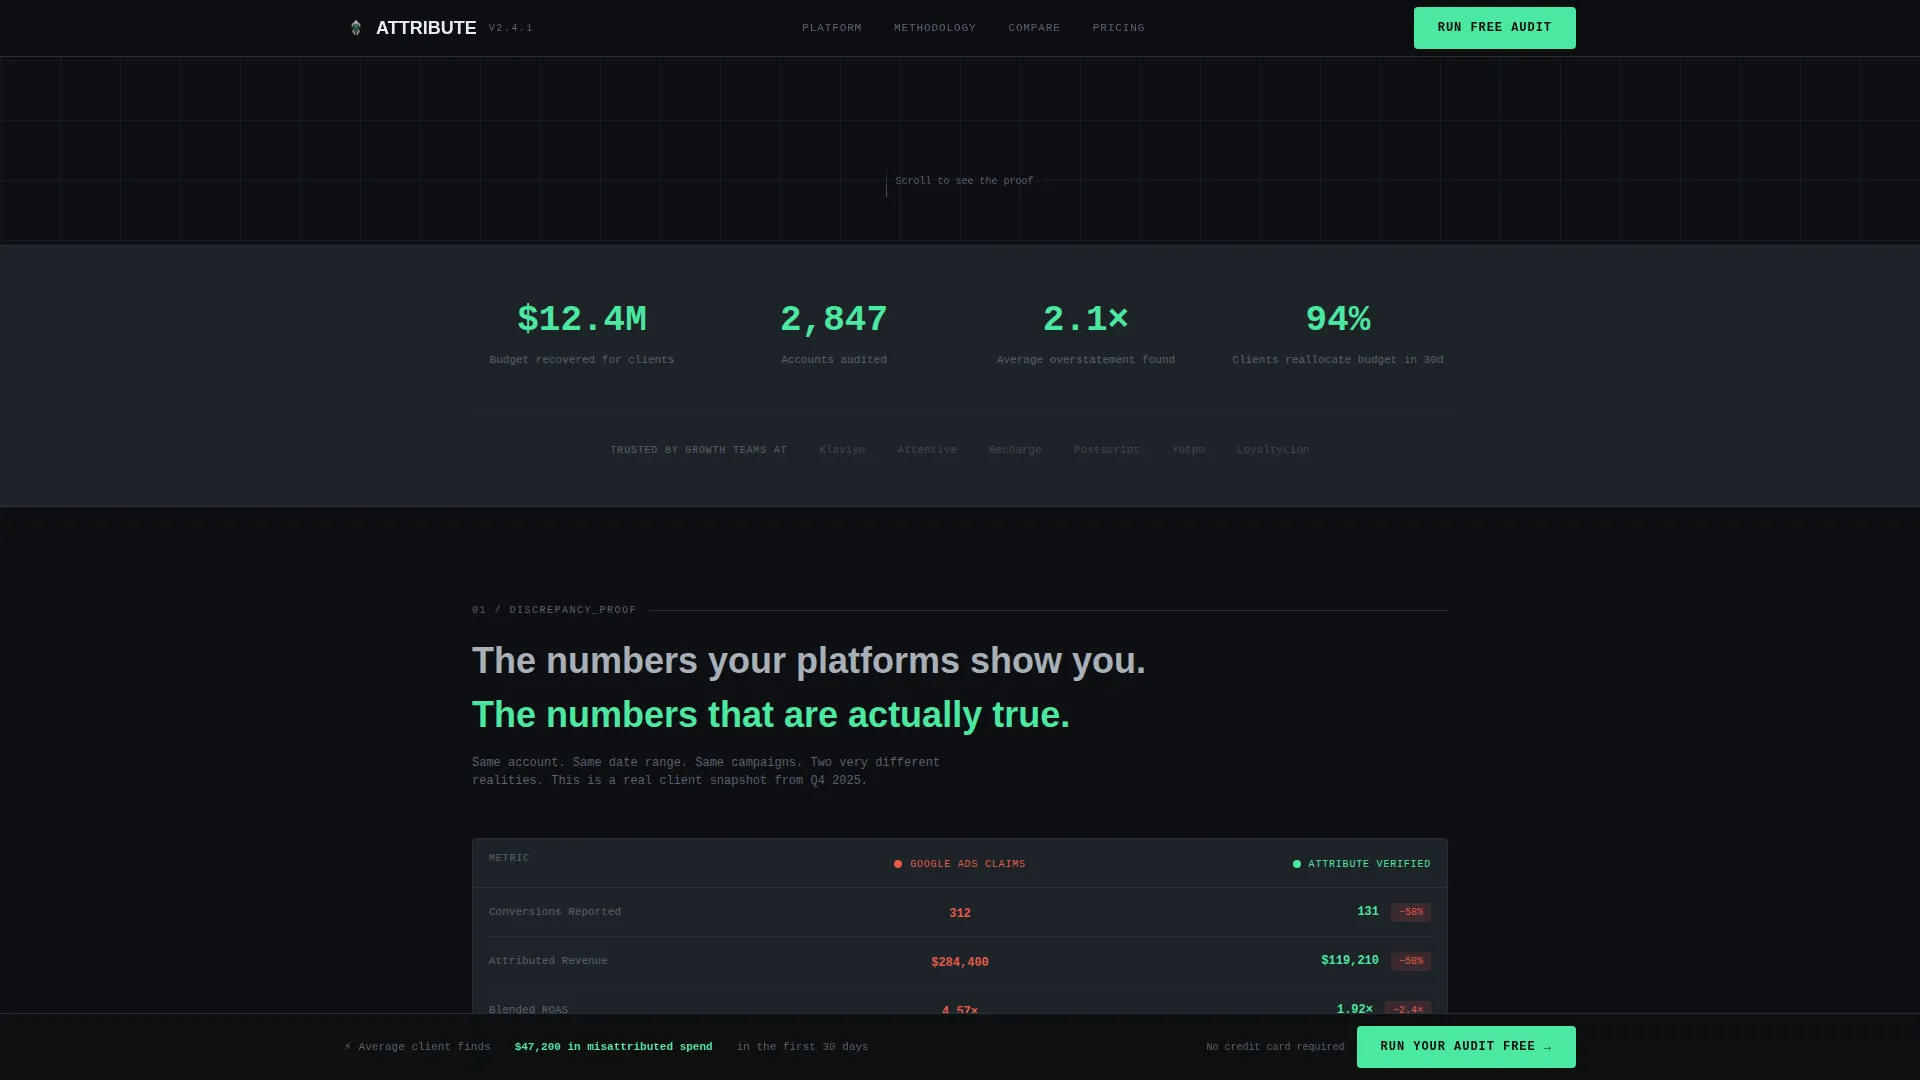Click the red dot beside Google Ads Claims
This screenshot has height=1080, width=1920.
point(898,864)
